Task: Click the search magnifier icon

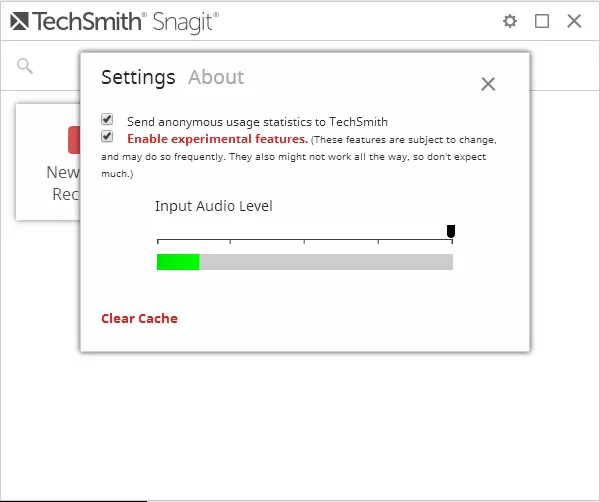Action: (x=25, y=66)
